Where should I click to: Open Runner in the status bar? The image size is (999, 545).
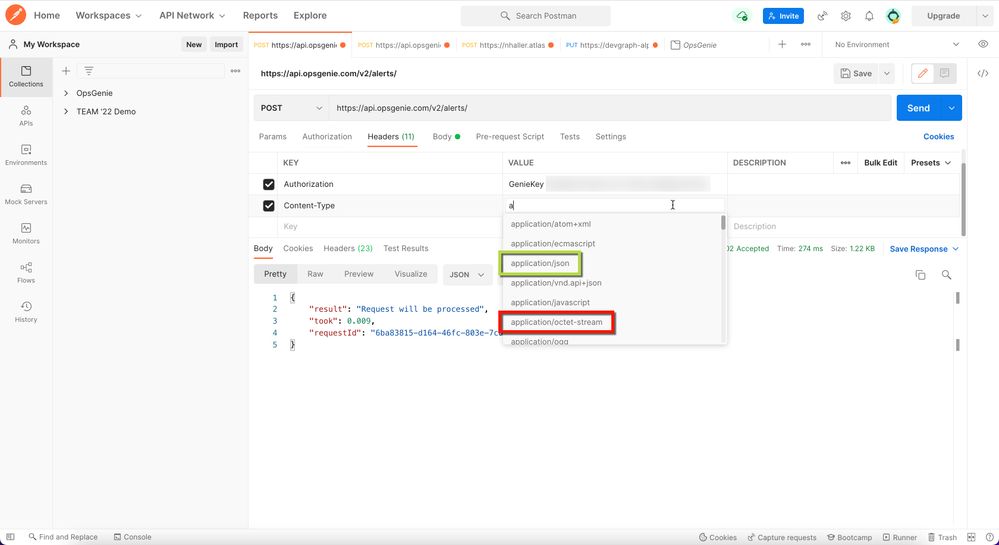click(x=900, y=537)
